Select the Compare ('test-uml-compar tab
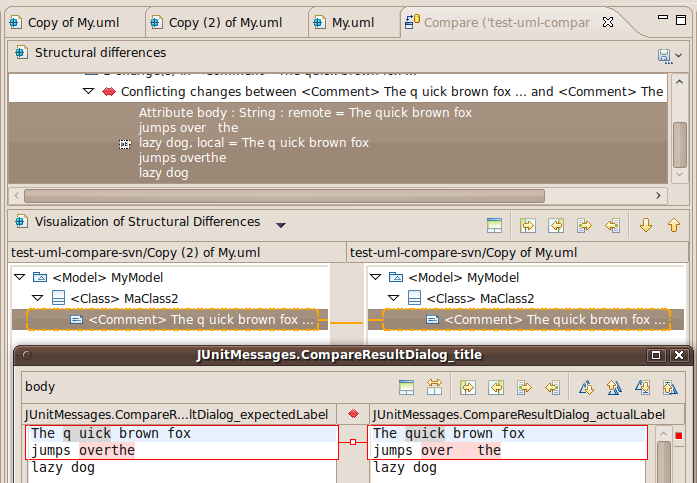 tap(507, 22)
